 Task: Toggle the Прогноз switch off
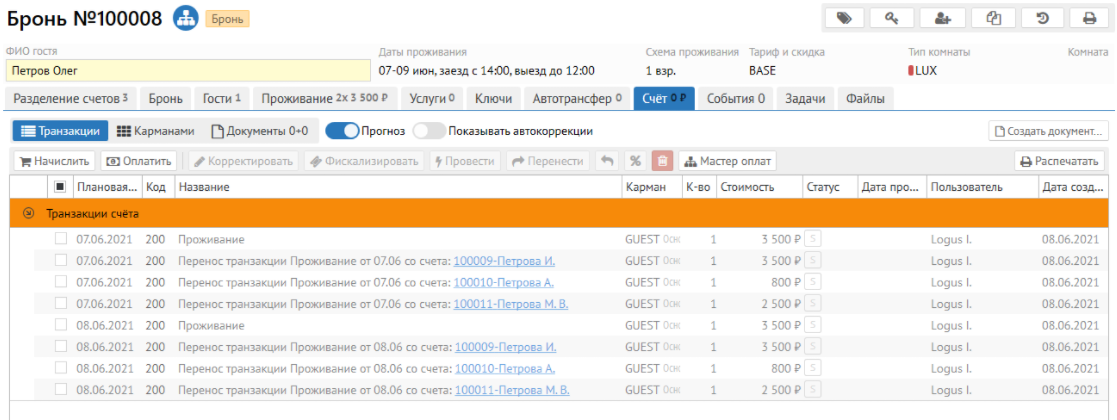[342, 131]
